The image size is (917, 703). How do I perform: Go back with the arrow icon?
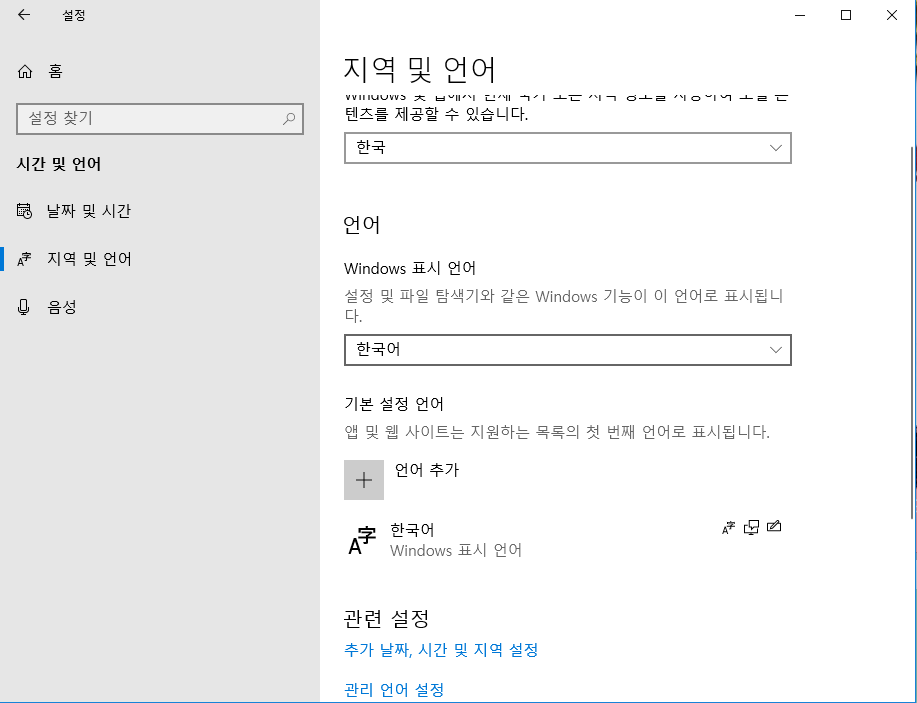click(23, 15)
